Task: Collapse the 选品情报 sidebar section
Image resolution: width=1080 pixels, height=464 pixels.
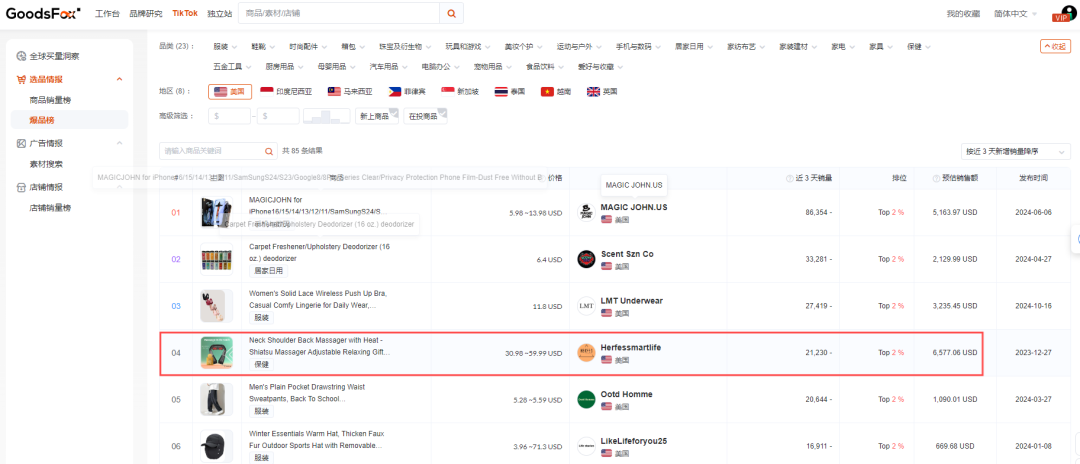Action: (119, 80)
